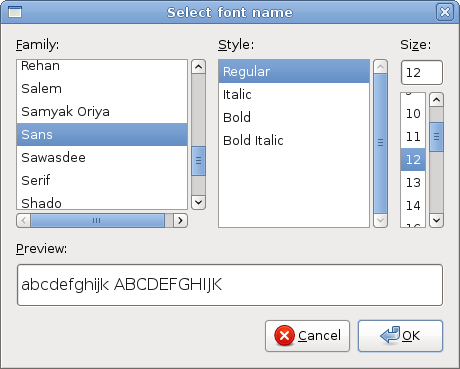The width and height of the screenshot is (460, 369).
Task: Click Size list scroll down arrow
Action: (x=436, y=220)
